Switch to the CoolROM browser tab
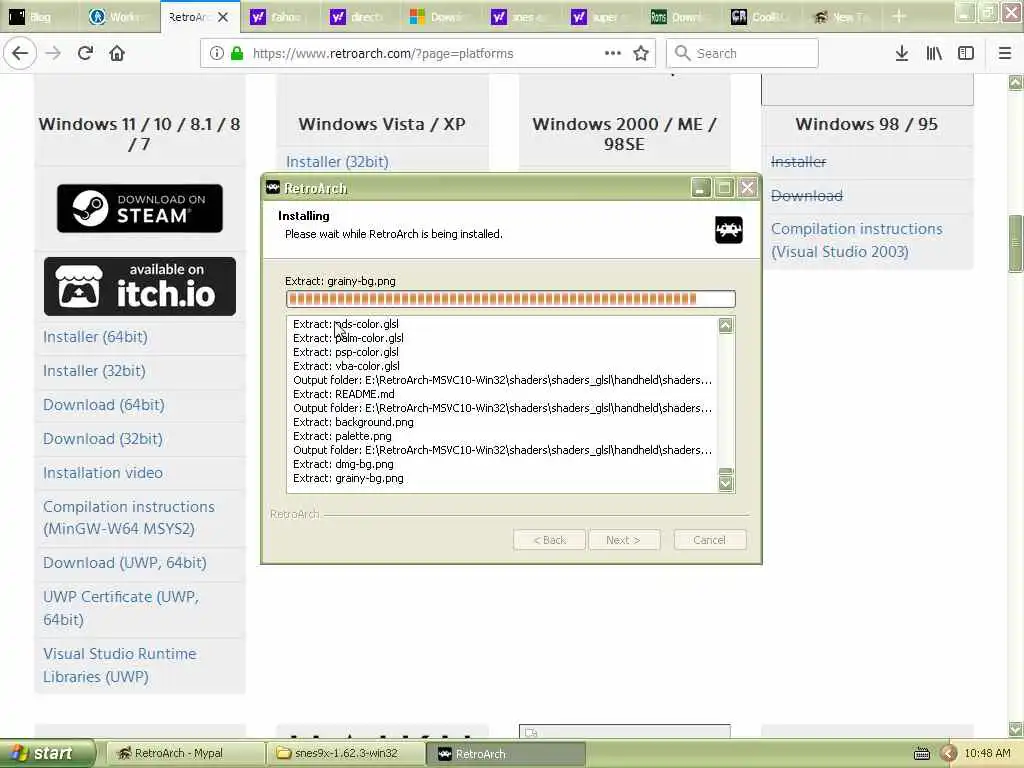 tap(763, 17)
